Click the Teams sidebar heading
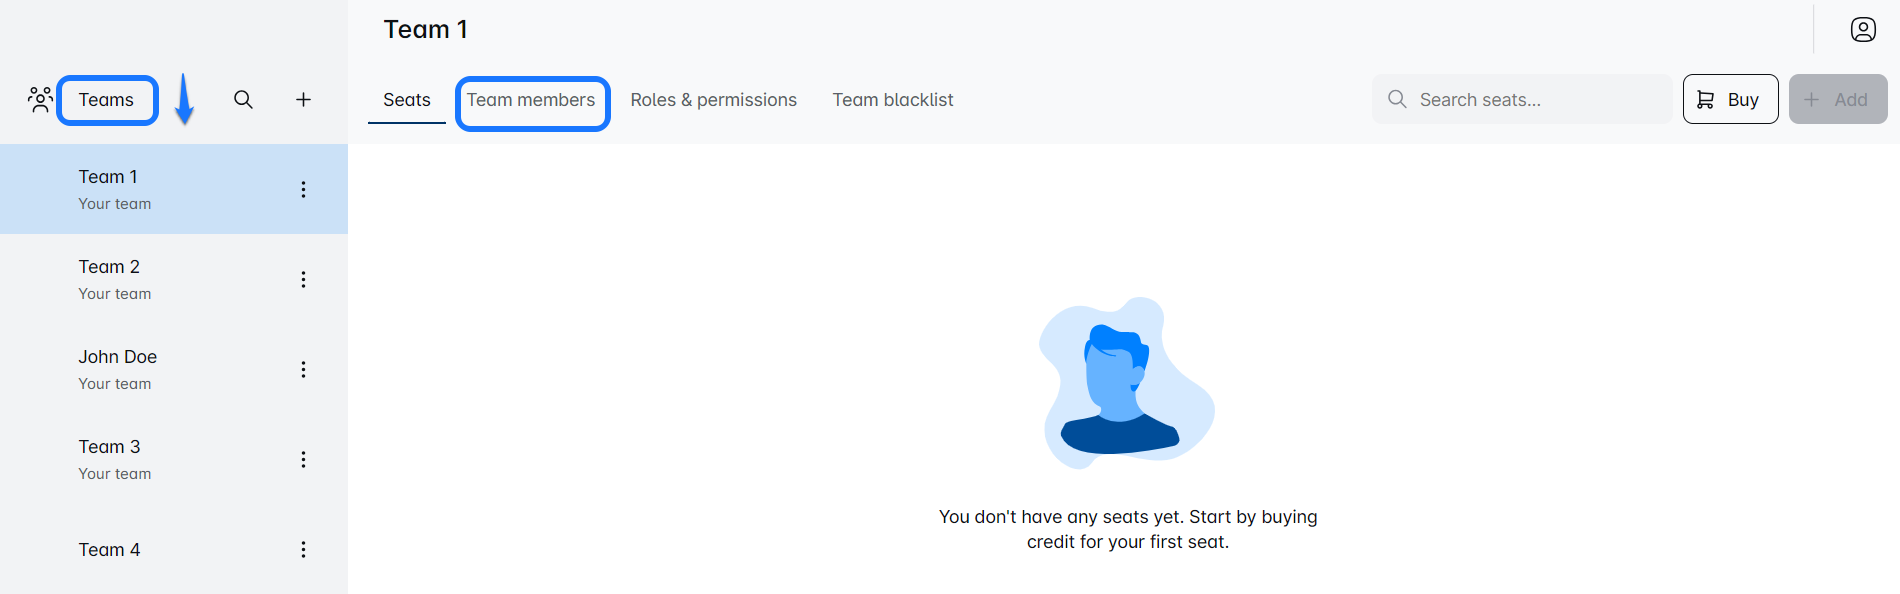 (x=106, y=100)
